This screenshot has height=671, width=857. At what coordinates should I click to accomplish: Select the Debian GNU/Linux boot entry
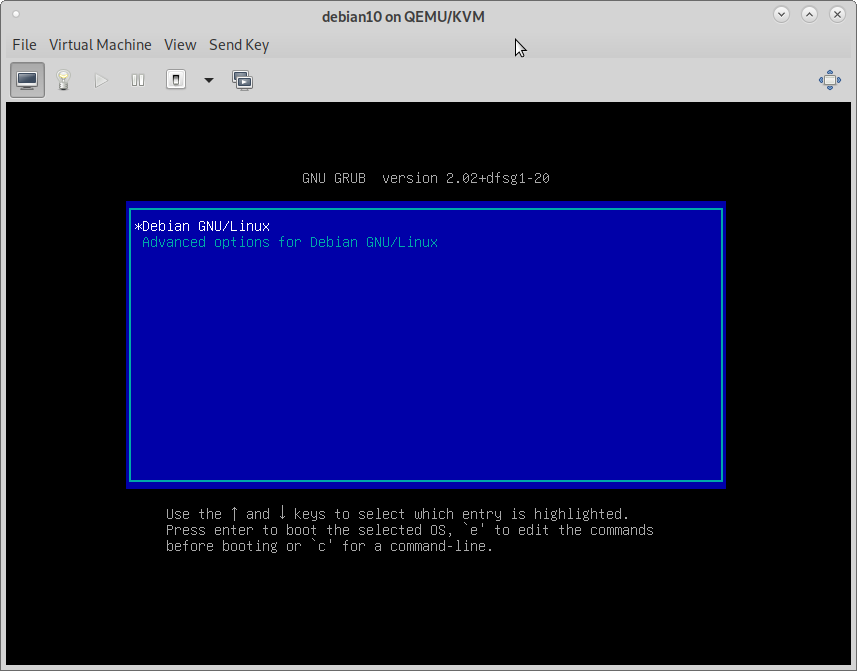point(206,227)
